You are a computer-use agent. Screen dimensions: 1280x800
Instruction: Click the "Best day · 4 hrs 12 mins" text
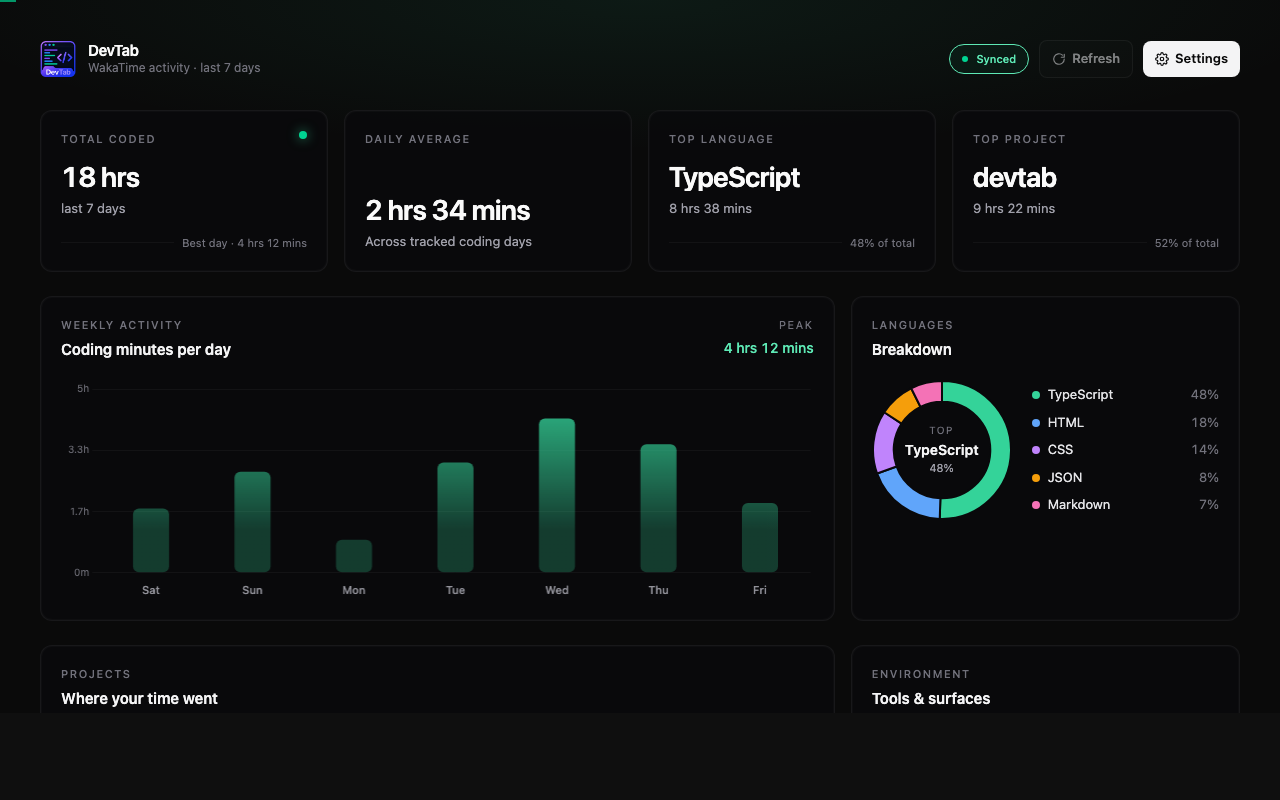click(x=244, y=243)
